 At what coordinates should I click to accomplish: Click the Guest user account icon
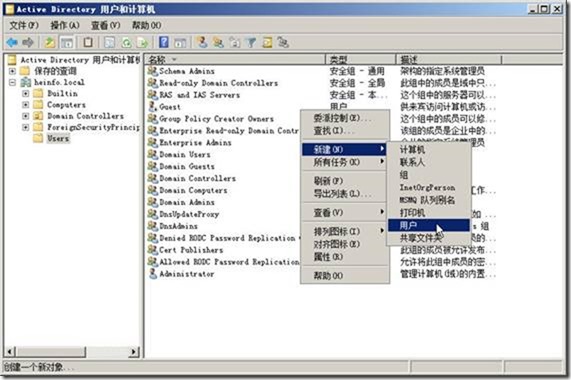coord(153,107)
